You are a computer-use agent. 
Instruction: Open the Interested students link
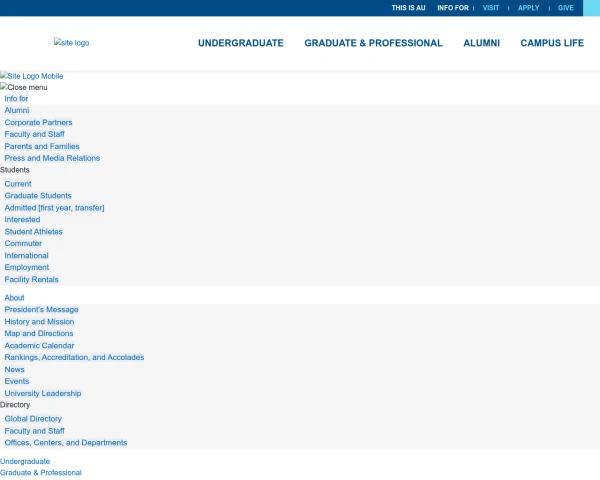[x=22, y=220]
